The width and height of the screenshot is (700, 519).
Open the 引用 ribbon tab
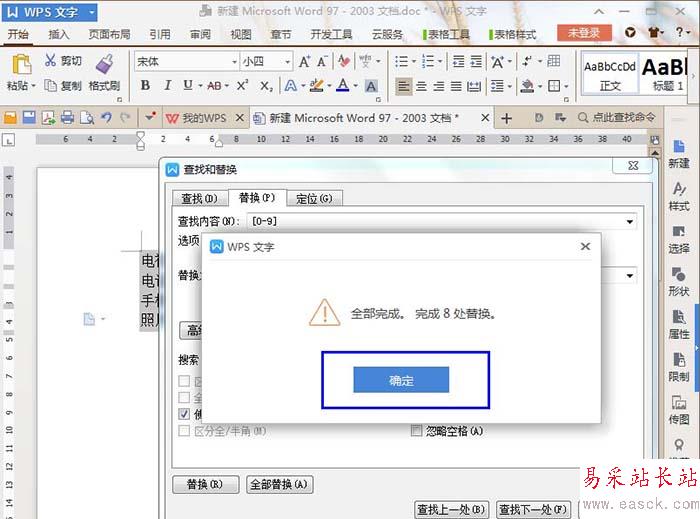pos(160,34)
